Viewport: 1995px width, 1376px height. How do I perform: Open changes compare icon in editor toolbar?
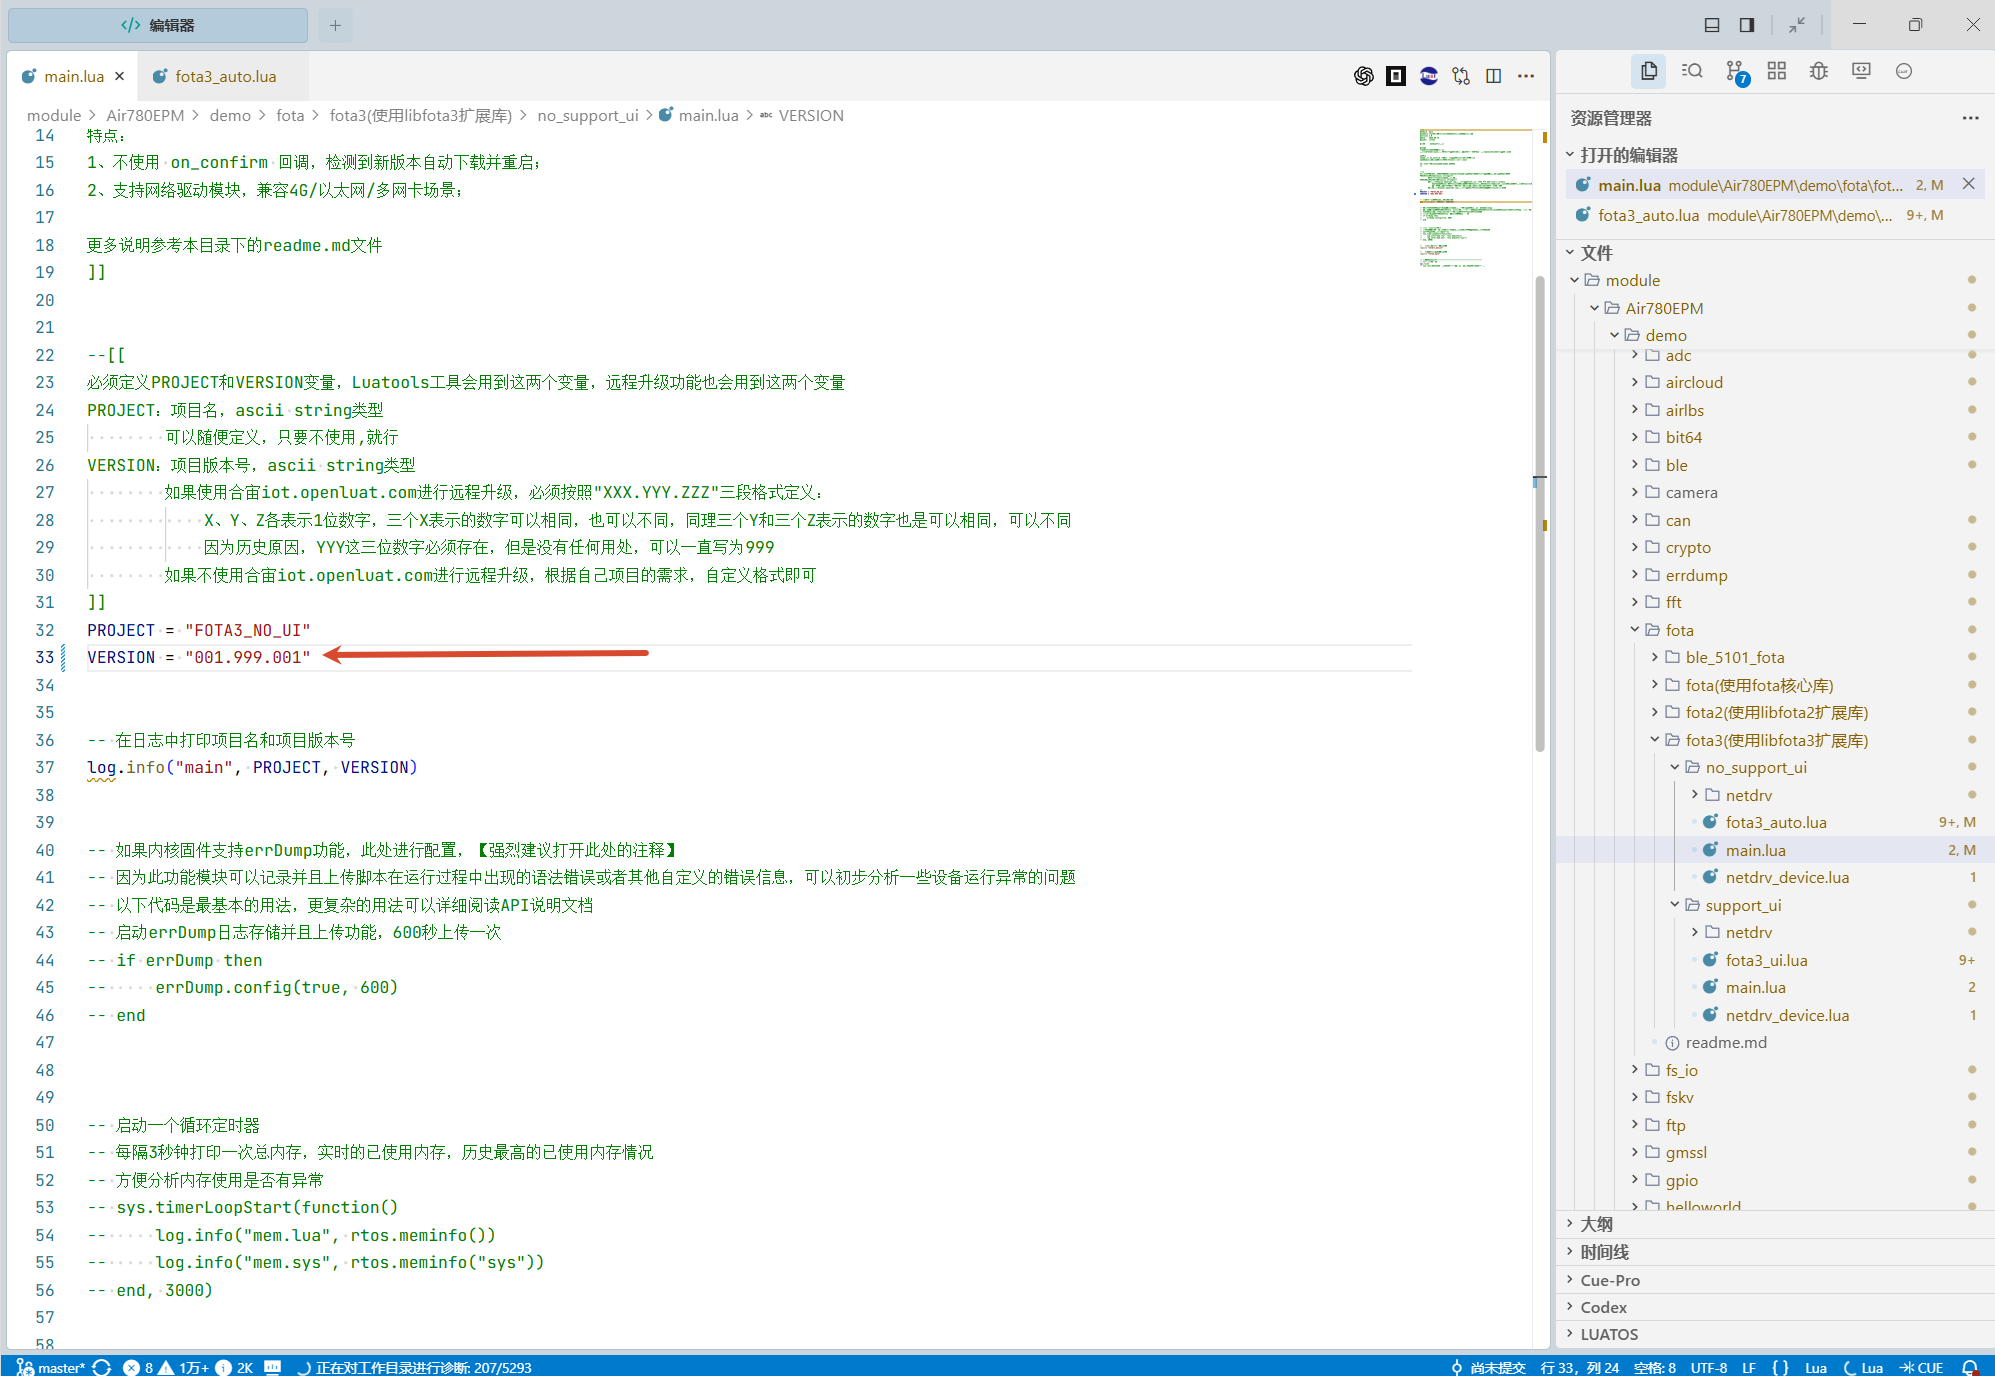tap(1461, 76)
